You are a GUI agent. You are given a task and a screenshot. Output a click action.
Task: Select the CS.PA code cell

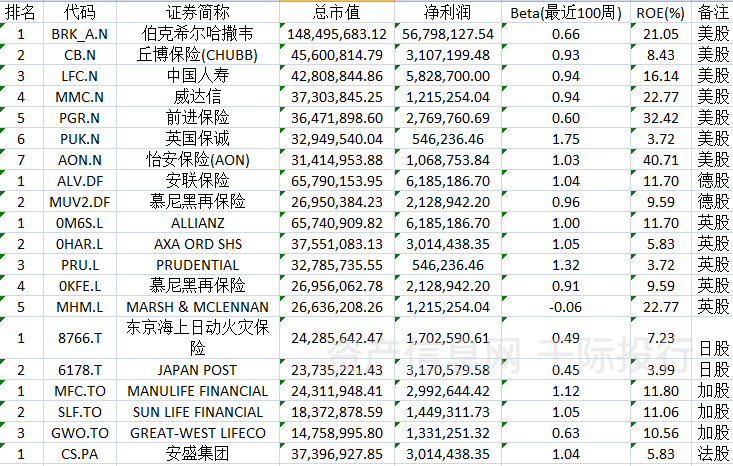(79, 454)
